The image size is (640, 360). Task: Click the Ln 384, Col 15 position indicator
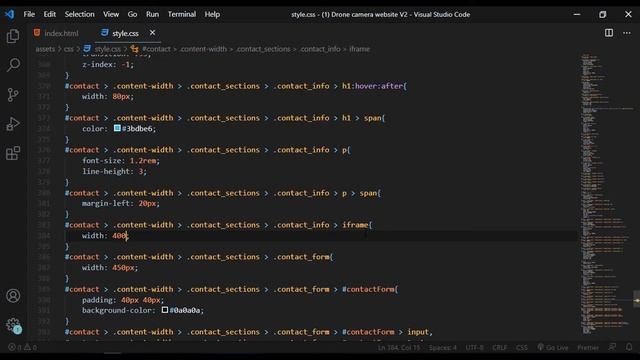[399, 347]
